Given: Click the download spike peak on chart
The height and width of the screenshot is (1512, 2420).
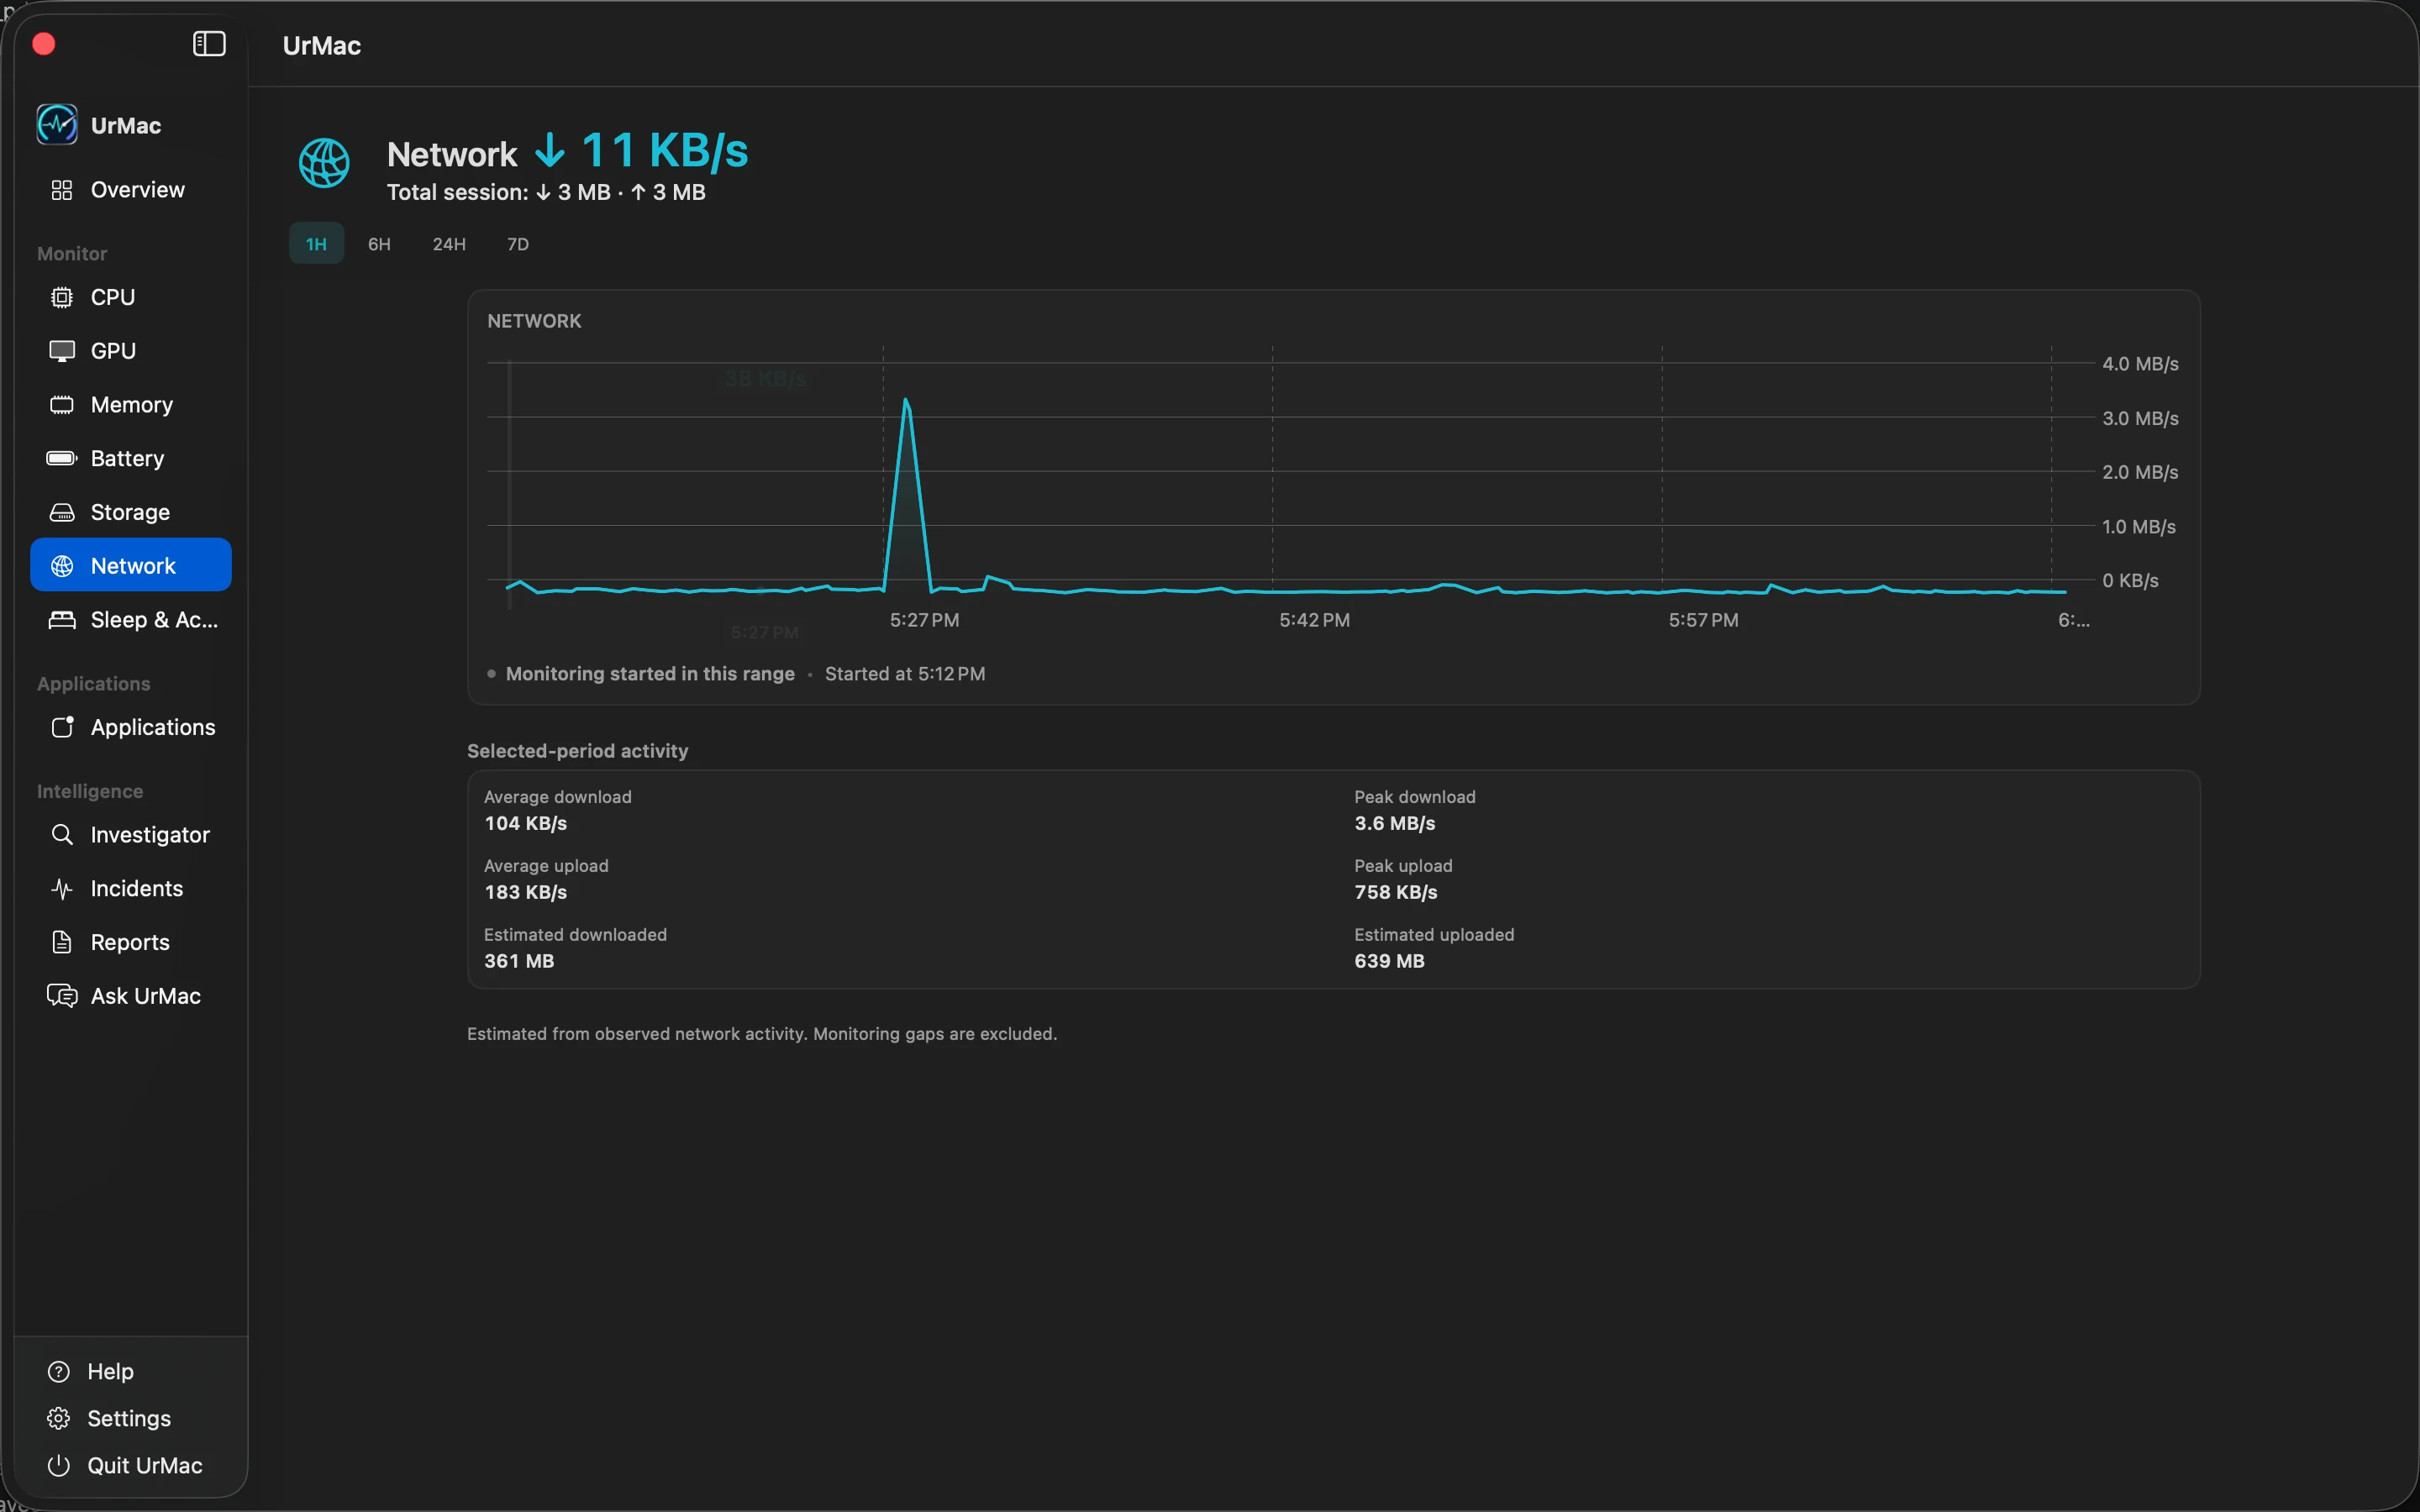Looking at the screenshot, I should click(906, 402).
